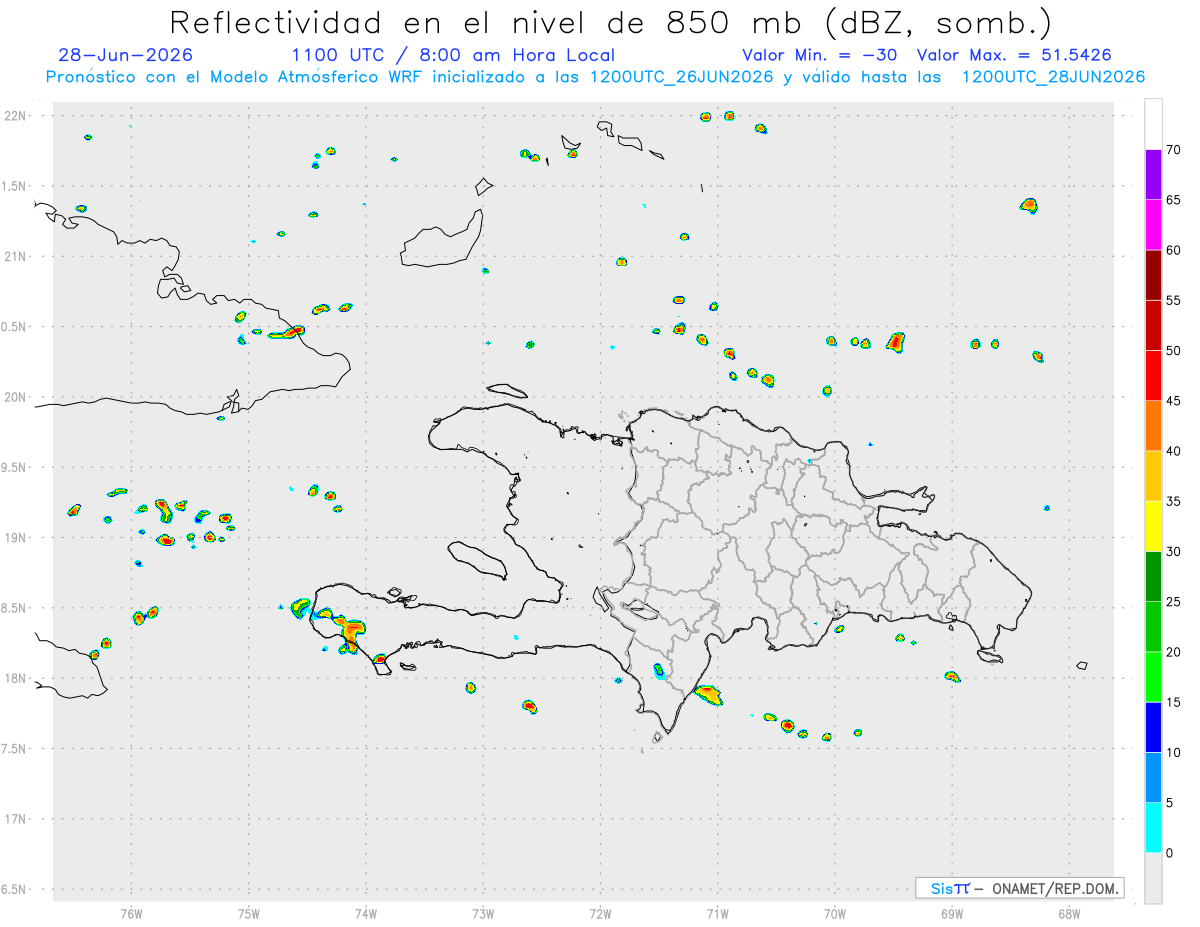Screen dimensions: 1200x927
Task: Click the latitude label "17N"
Action: (16, 819)
